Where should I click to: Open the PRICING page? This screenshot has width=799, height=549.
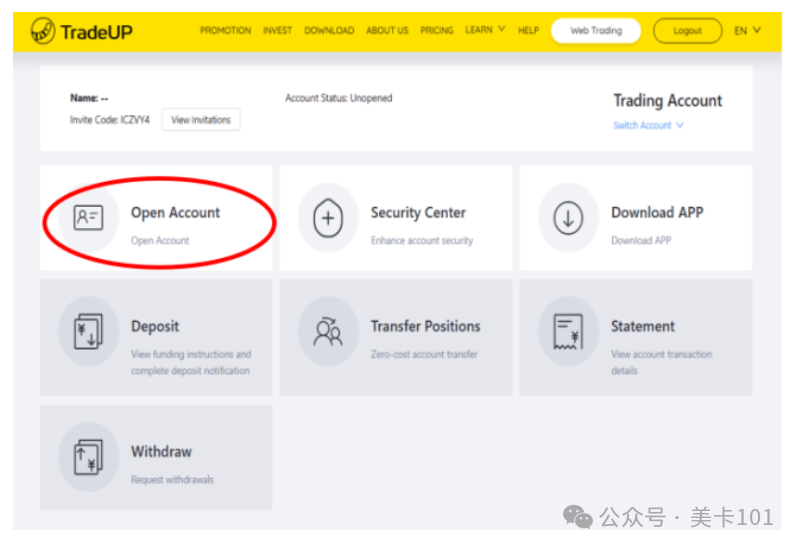437,31
